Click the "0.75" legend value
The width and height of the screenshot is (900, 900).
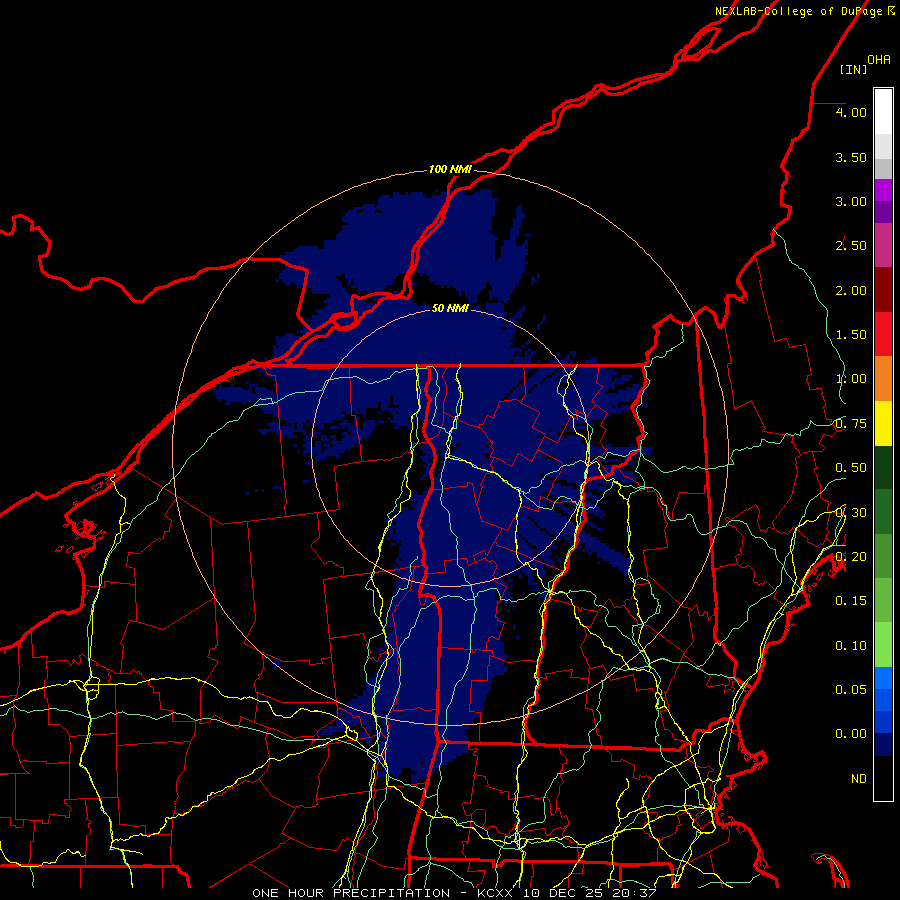851,424
